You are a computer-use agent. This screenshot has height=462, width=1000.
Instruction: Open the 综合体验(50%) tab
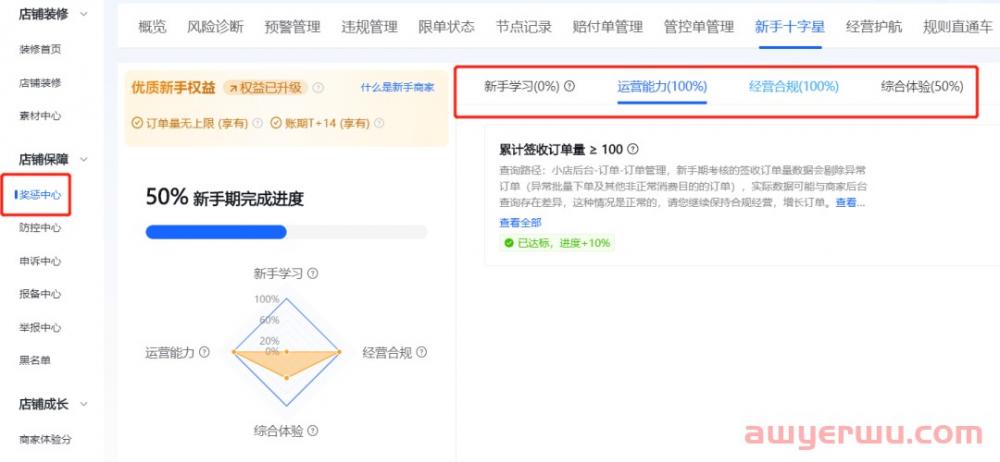coord(922,87)
